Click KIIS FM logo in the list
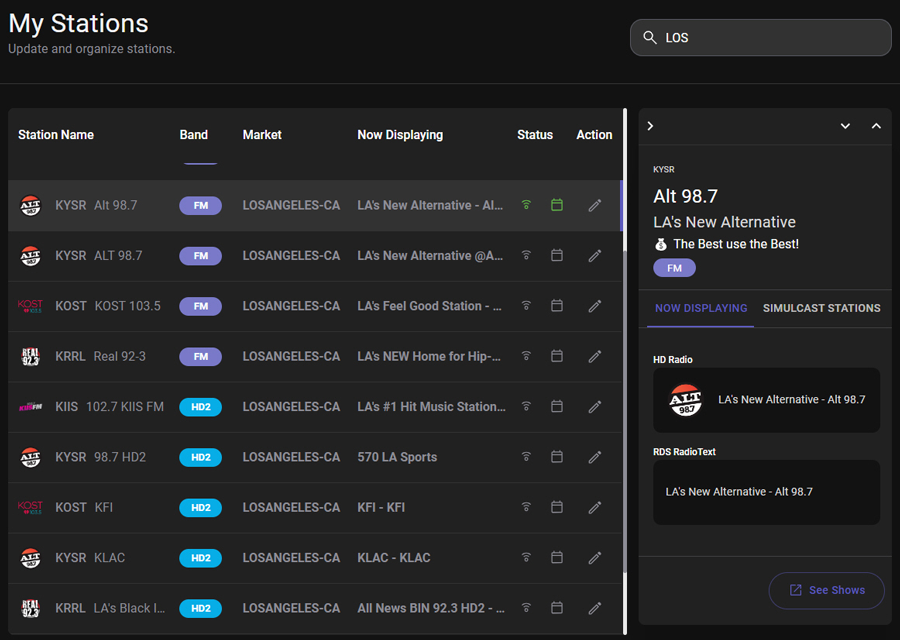Viewport: 900px width, 640px height. coord(30,407)
